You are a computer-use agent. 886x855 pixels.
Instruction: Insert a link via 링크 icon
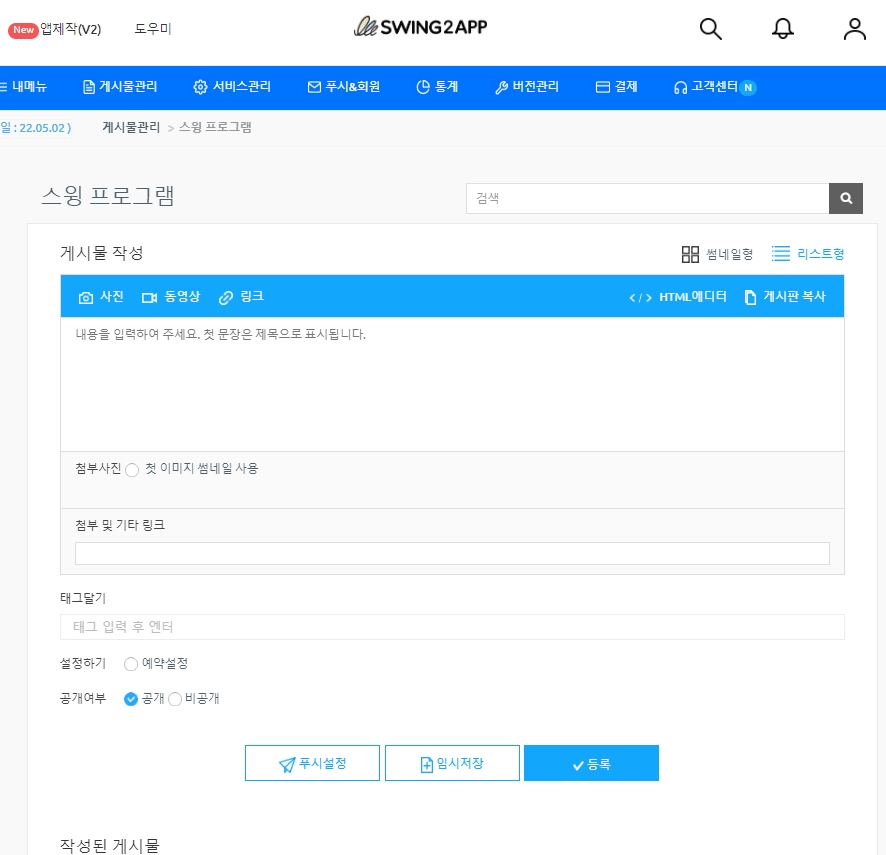241,297
